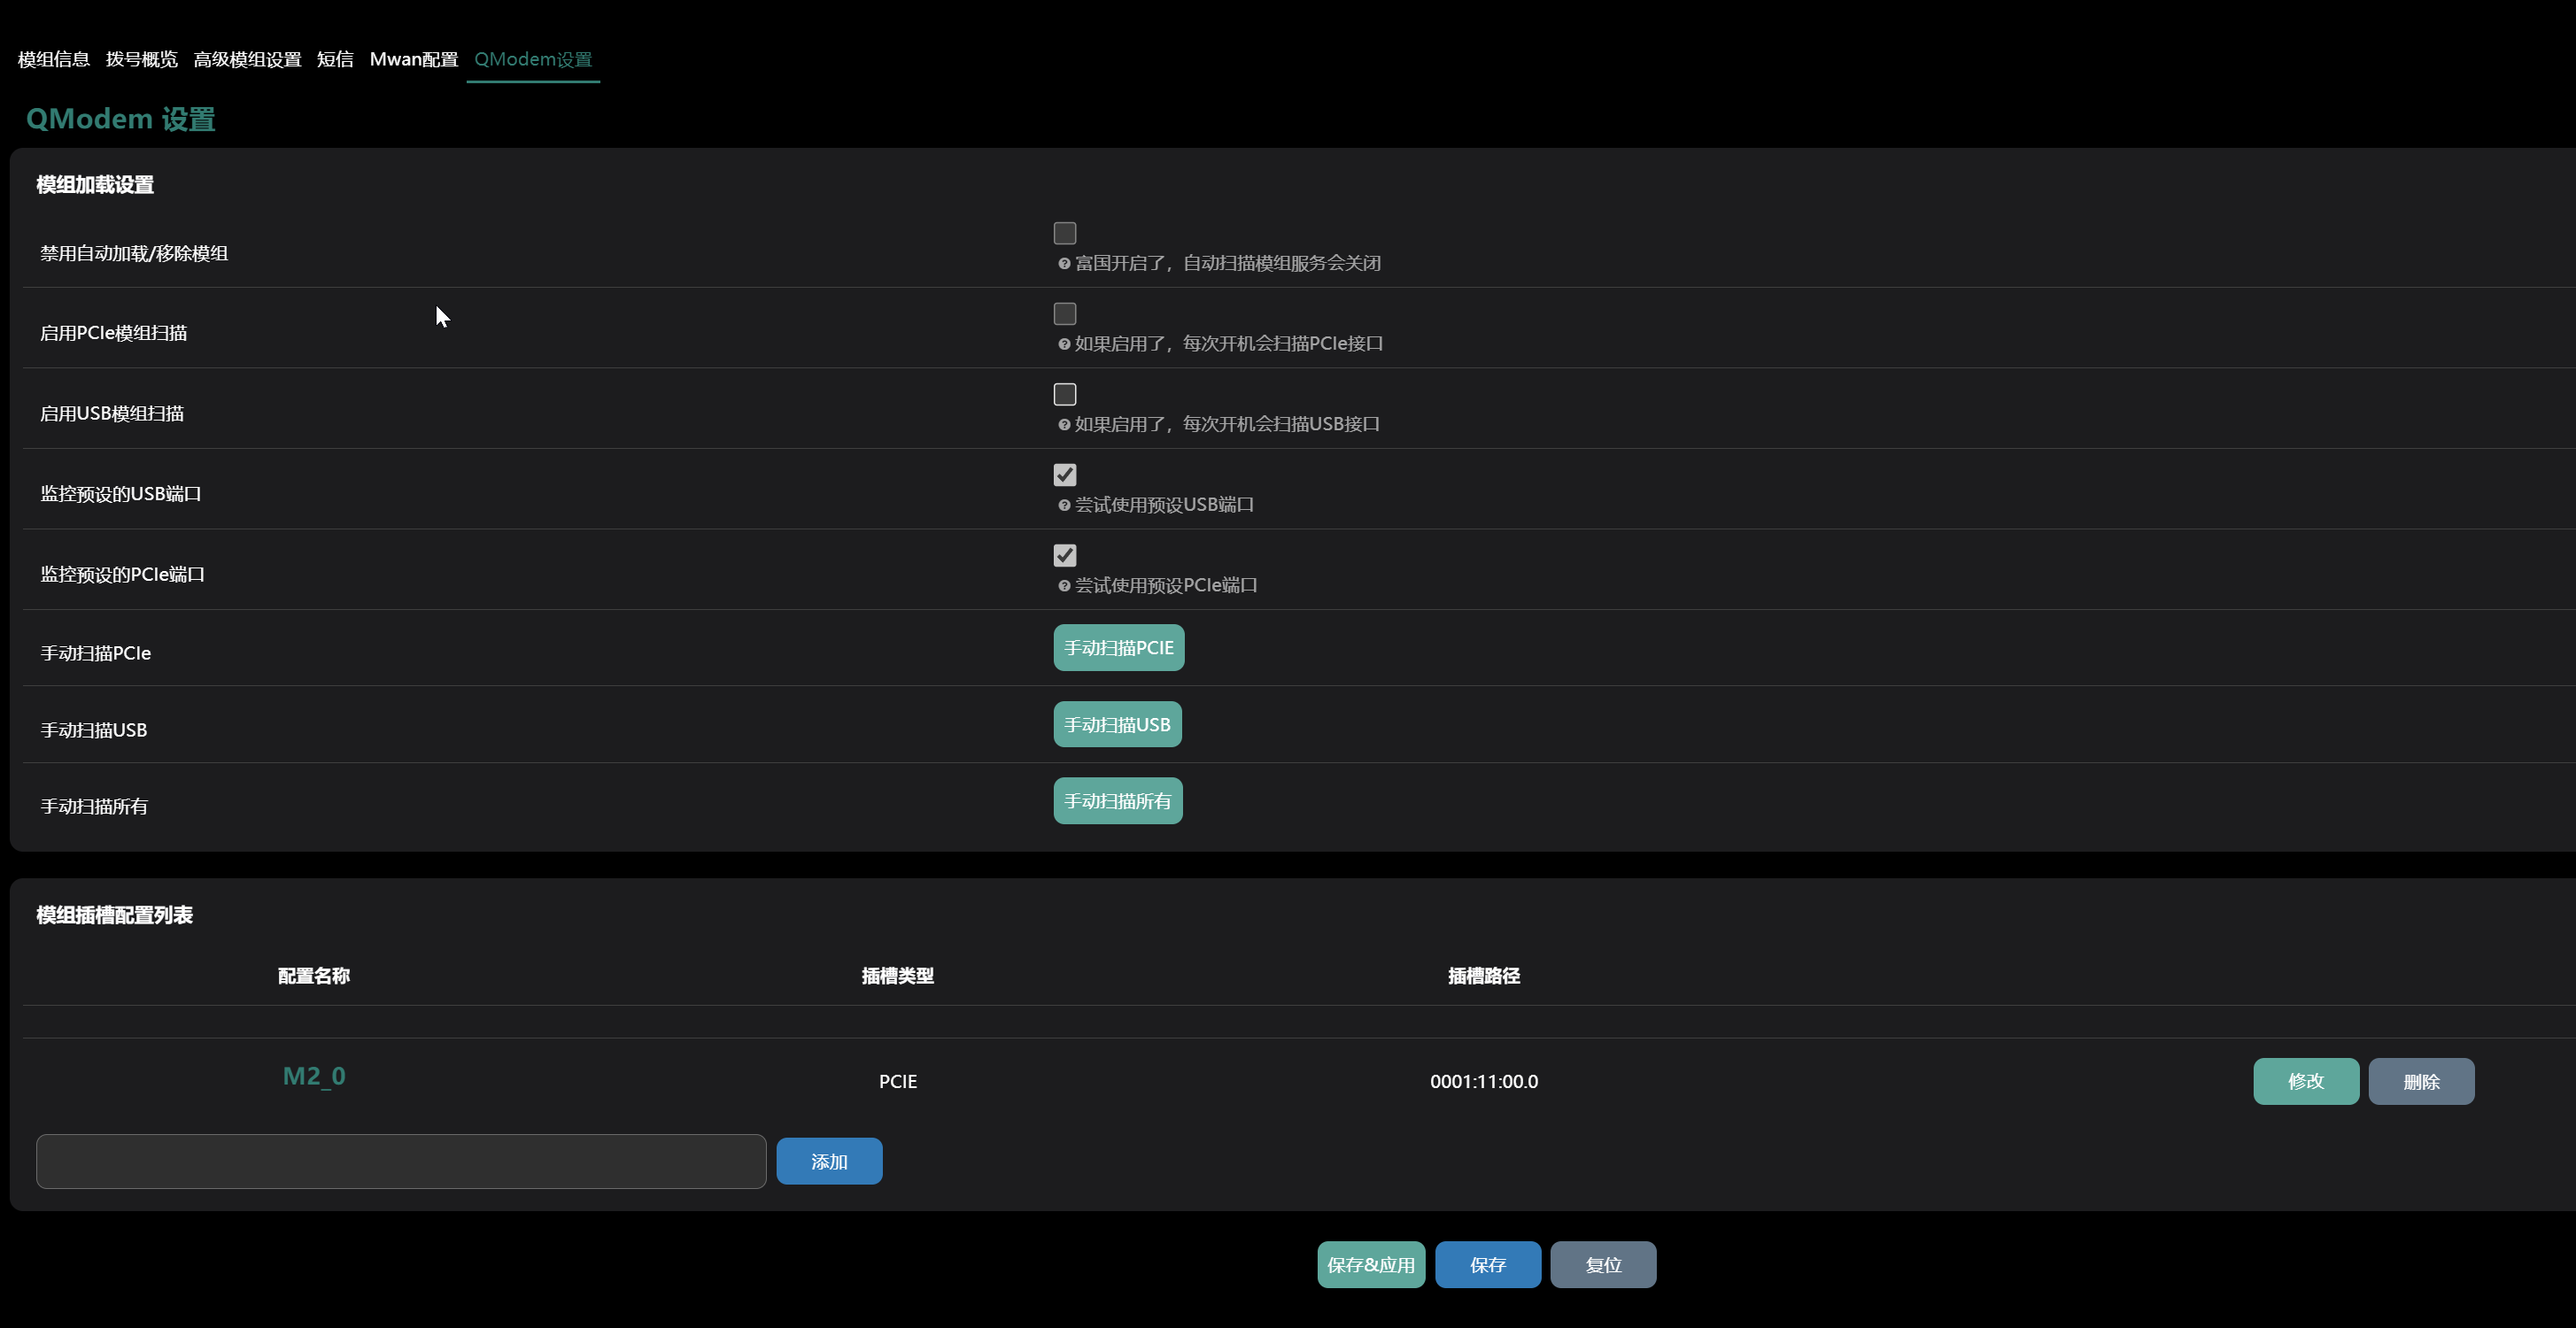This screenshot has width=2576, height=1328.
Task: Delete the M2_0 slot with 删除
Action: [2422, 1081]
